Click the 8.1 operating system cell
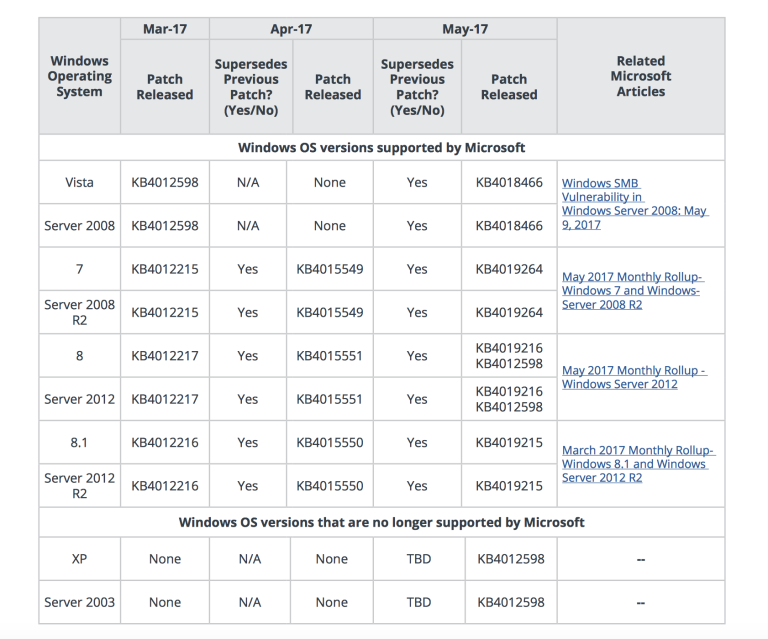 (79, 442)
